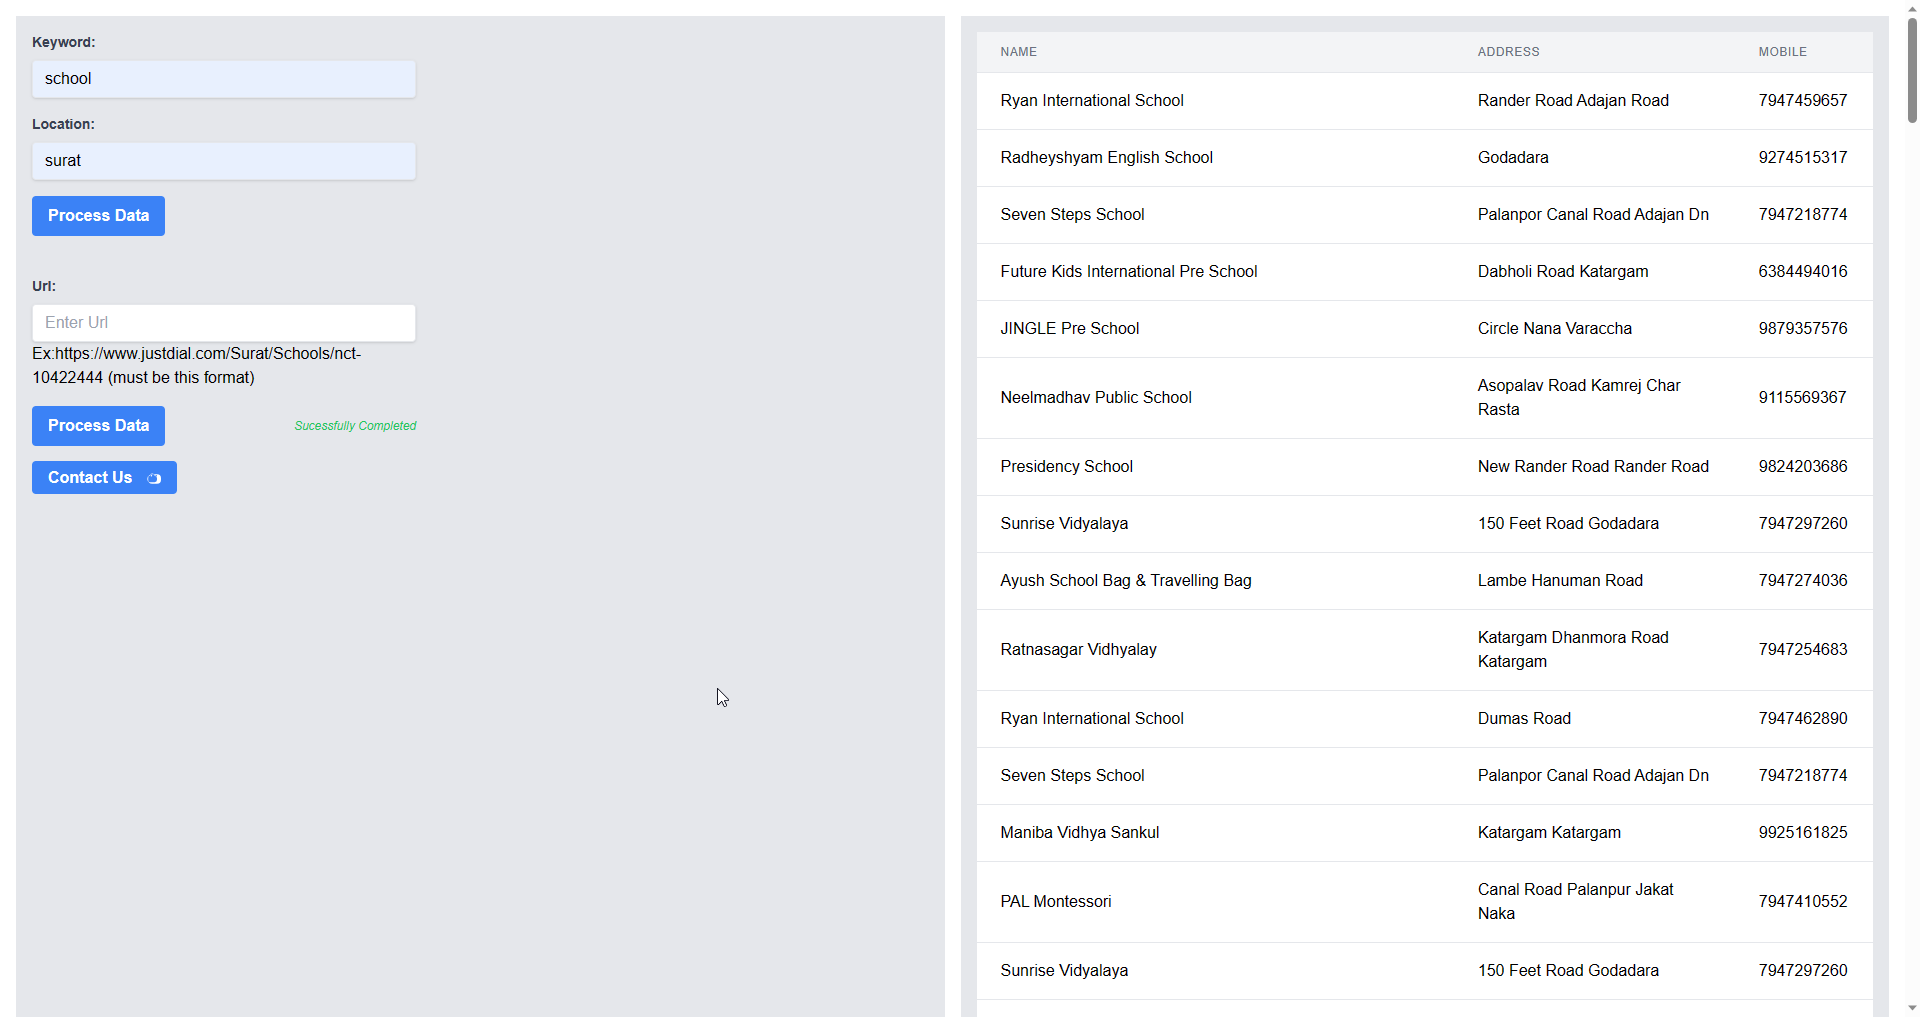Image resolution: width=1920 pixels, height=1017 pixels.
Task: Select 'JINGLE Pre School' name cell
Action: (x=1069, y=329)
